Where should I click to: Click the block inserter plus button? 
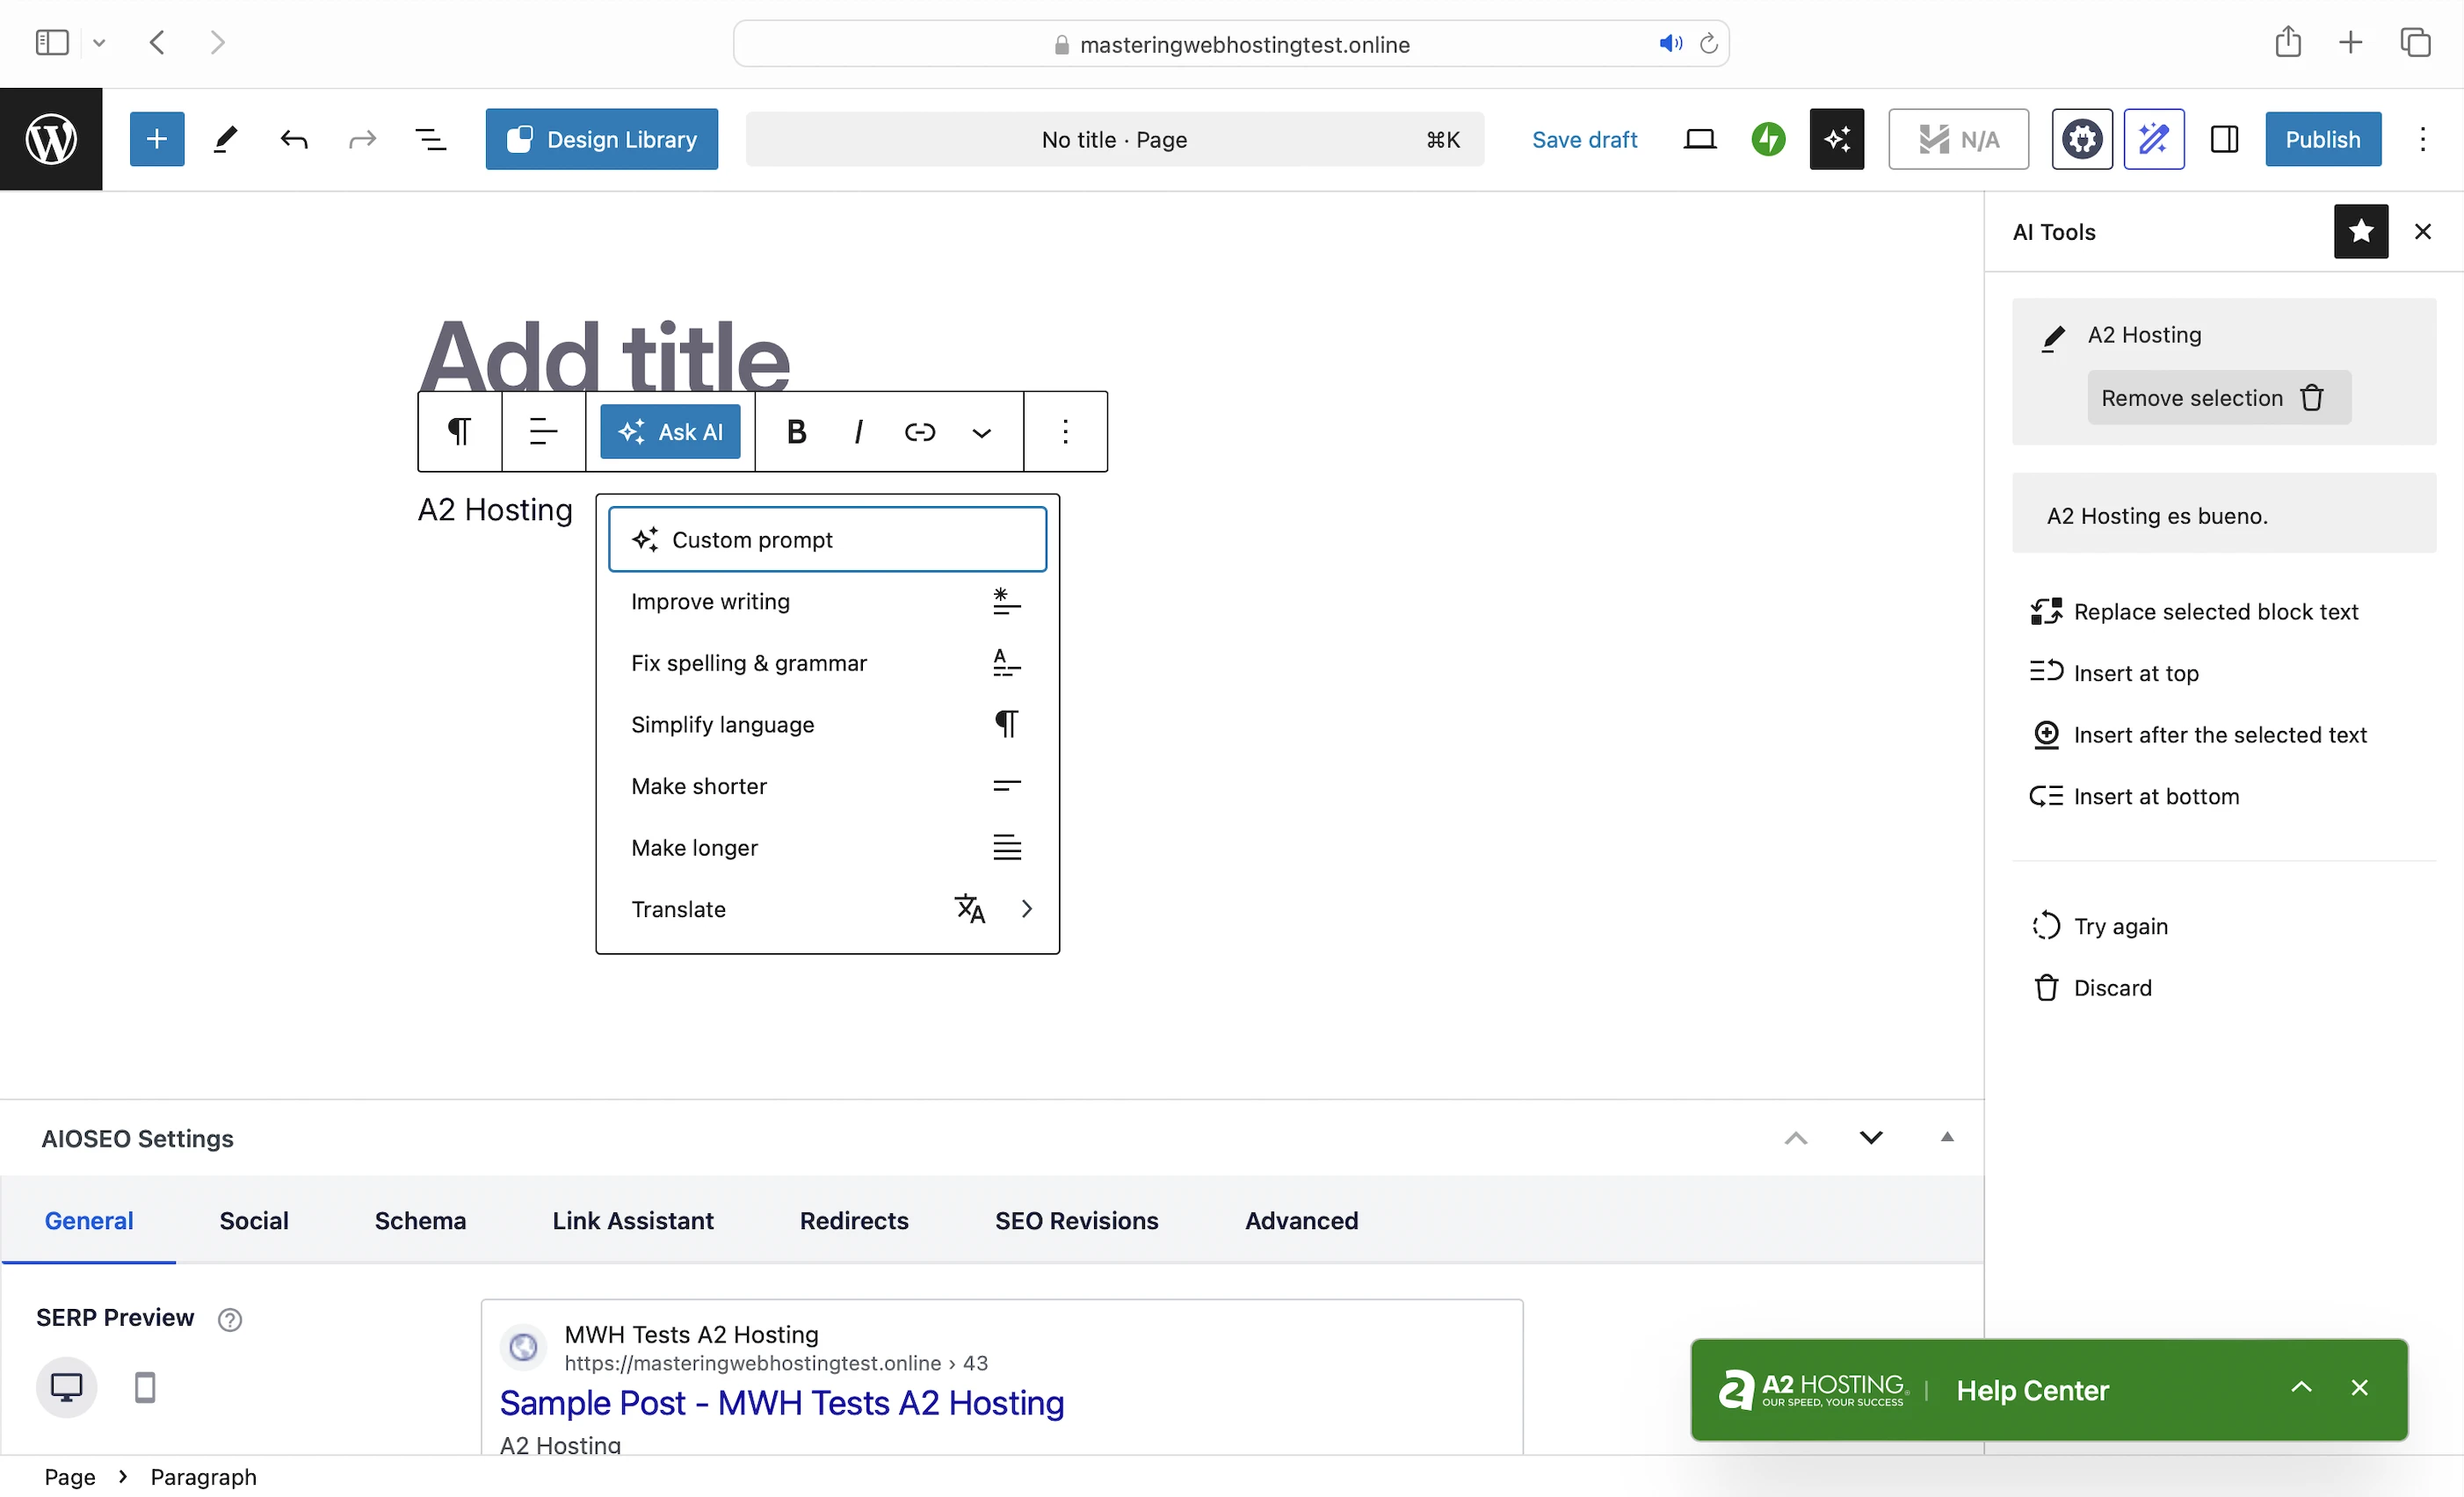[x=157, y=139]
